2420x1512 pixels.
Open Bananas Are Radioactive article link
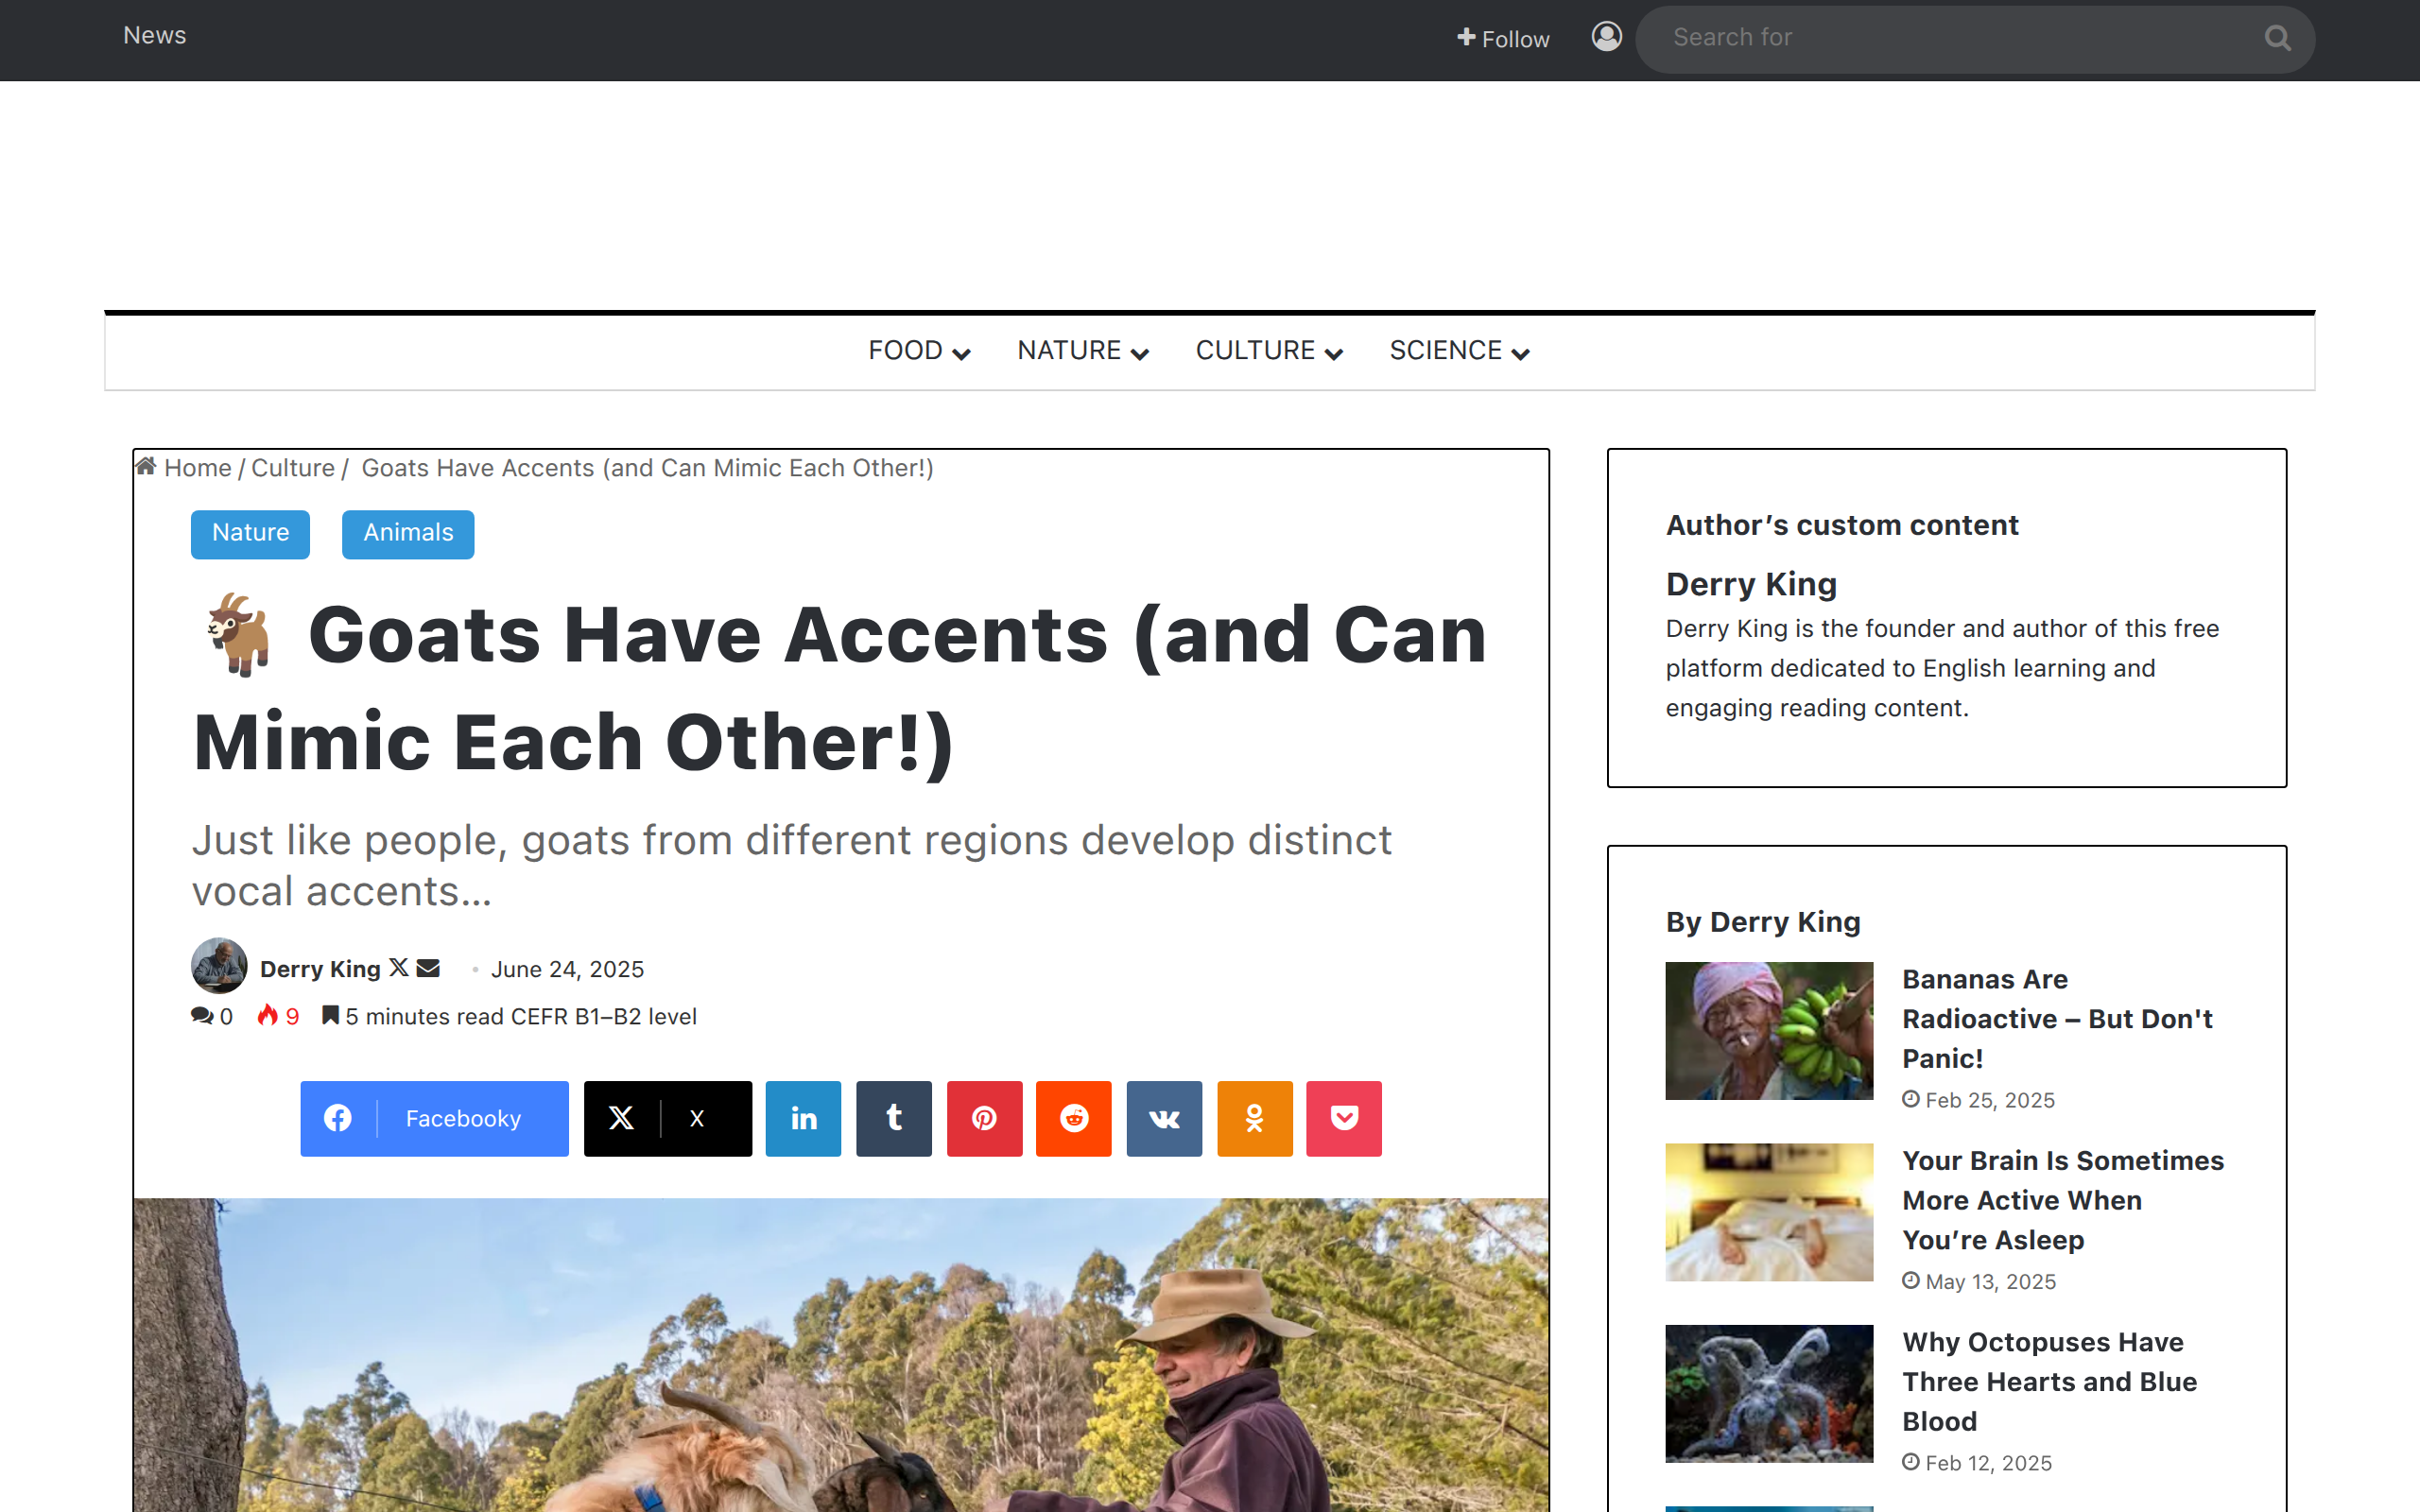(x=2057, y=1018)
